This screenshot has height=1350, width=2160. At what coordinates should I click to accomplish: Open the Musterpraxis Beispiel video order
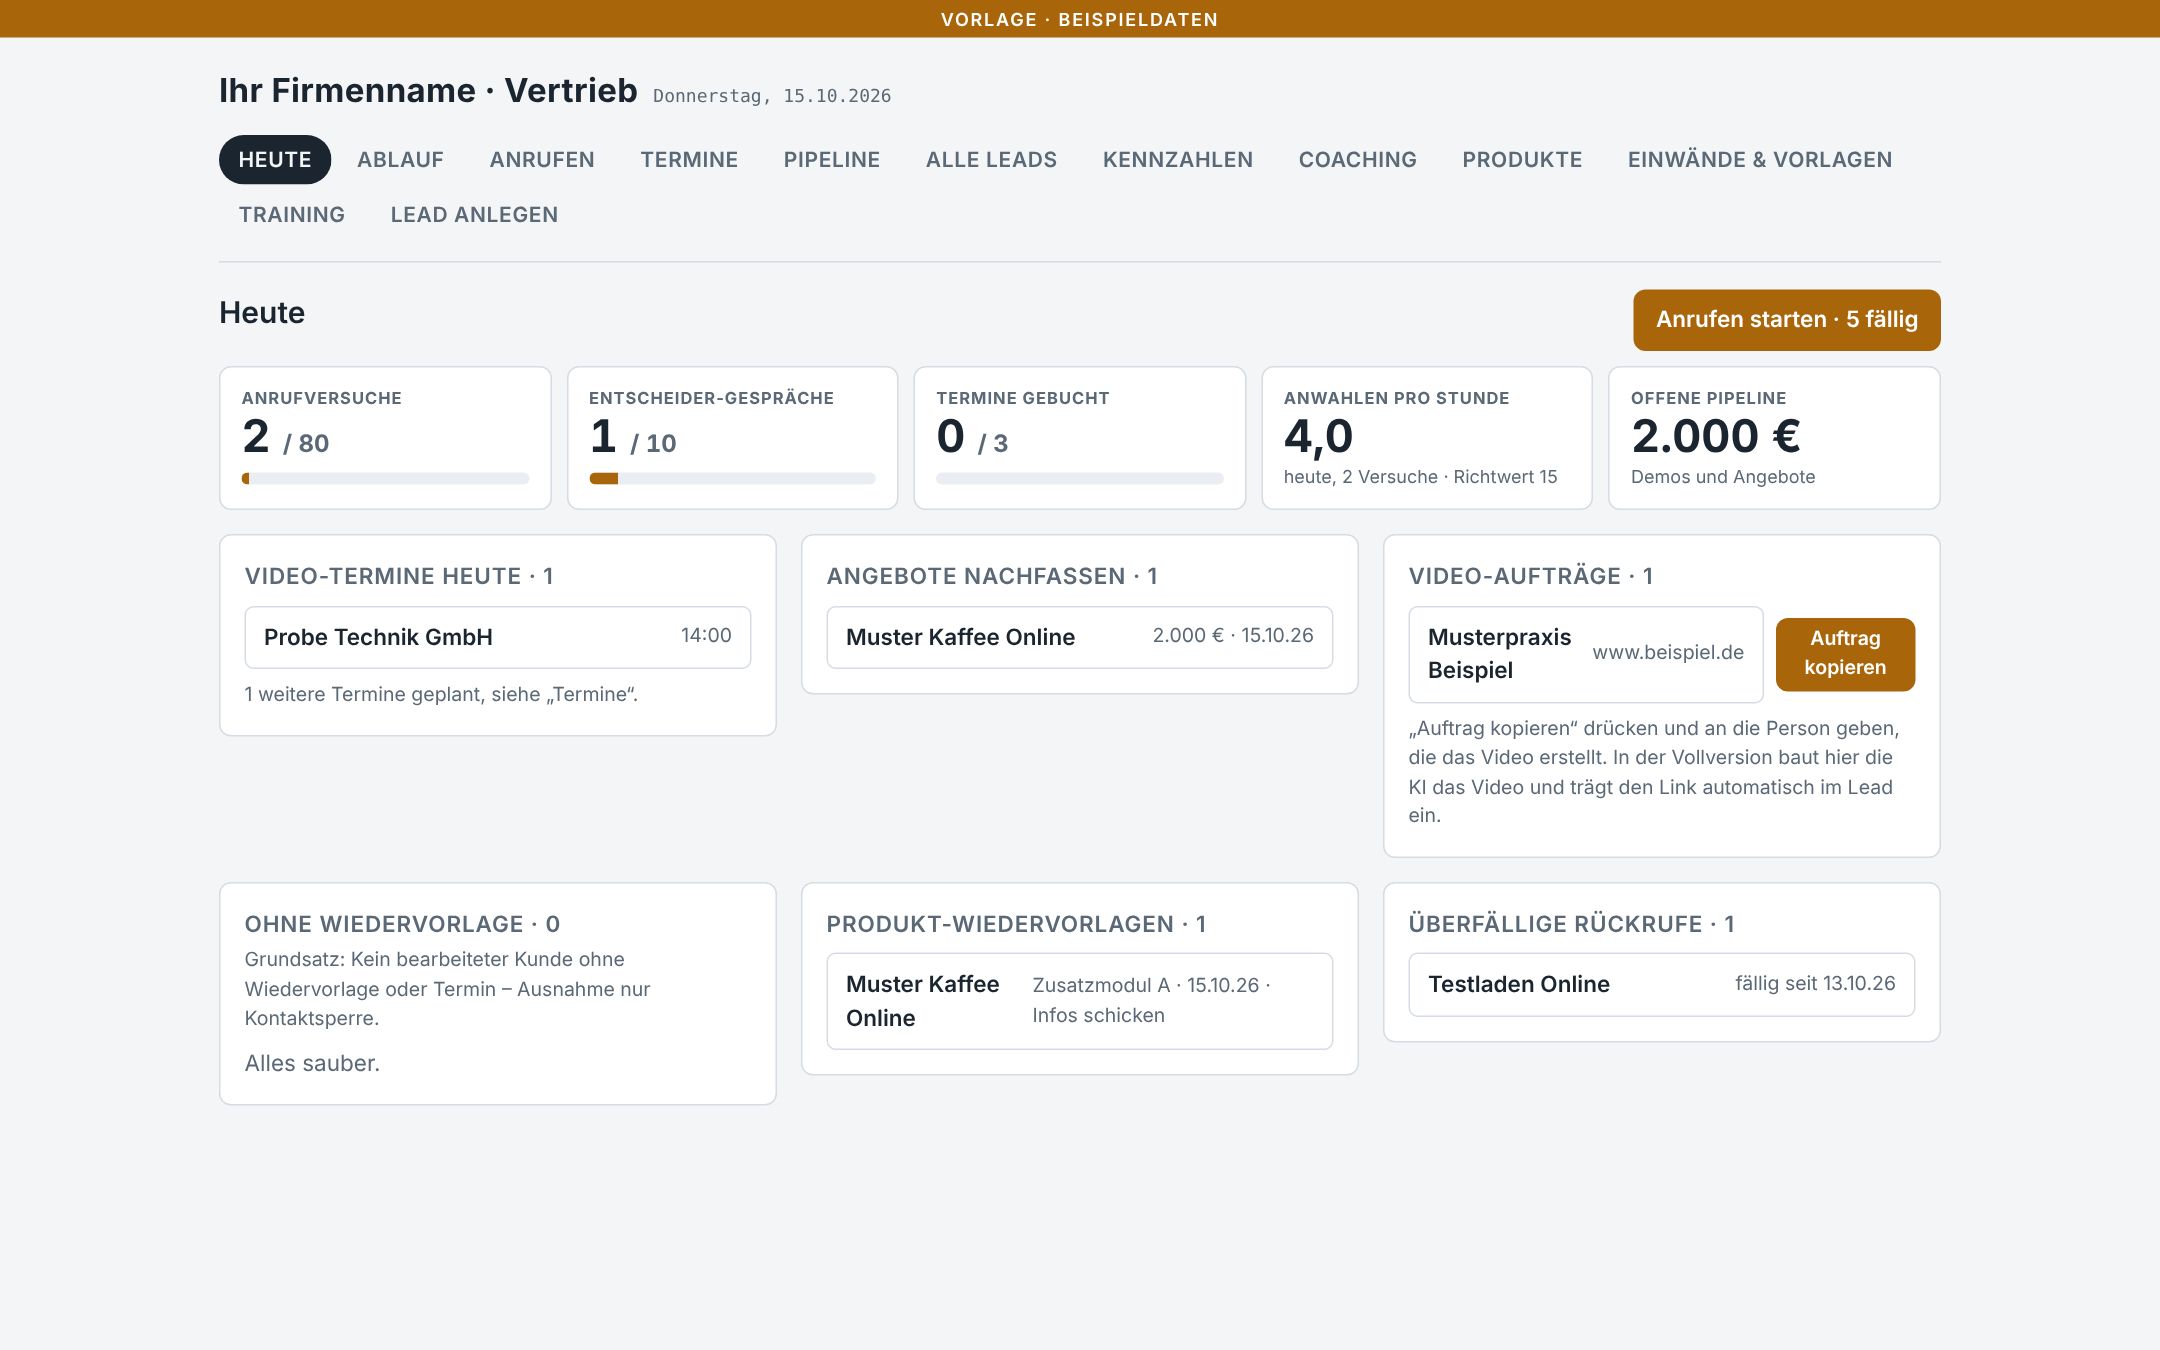click(x=1586, y=654)
